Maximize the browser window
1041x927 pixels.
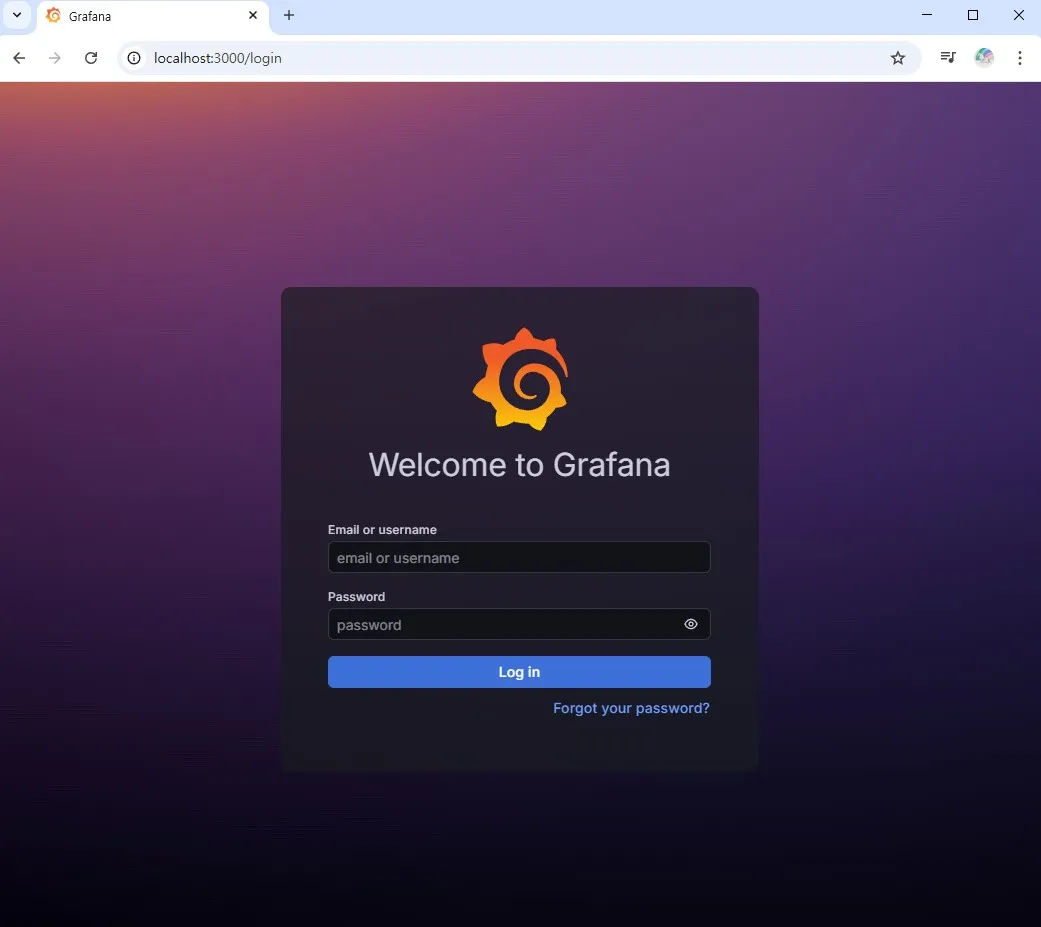[972, 16]
